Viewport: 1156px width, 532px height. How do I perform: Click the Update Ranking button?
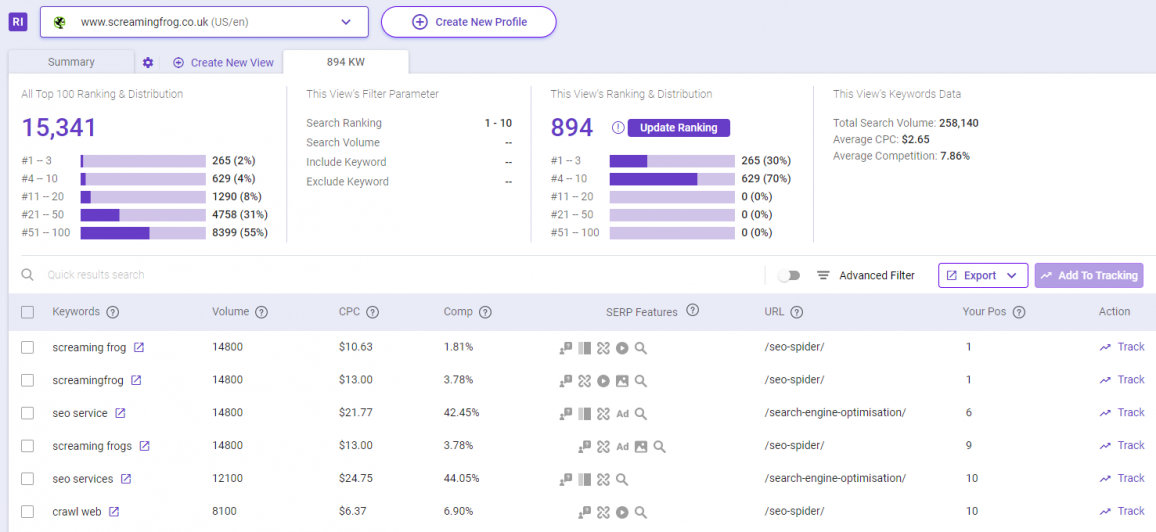click(x=678, y=128)
